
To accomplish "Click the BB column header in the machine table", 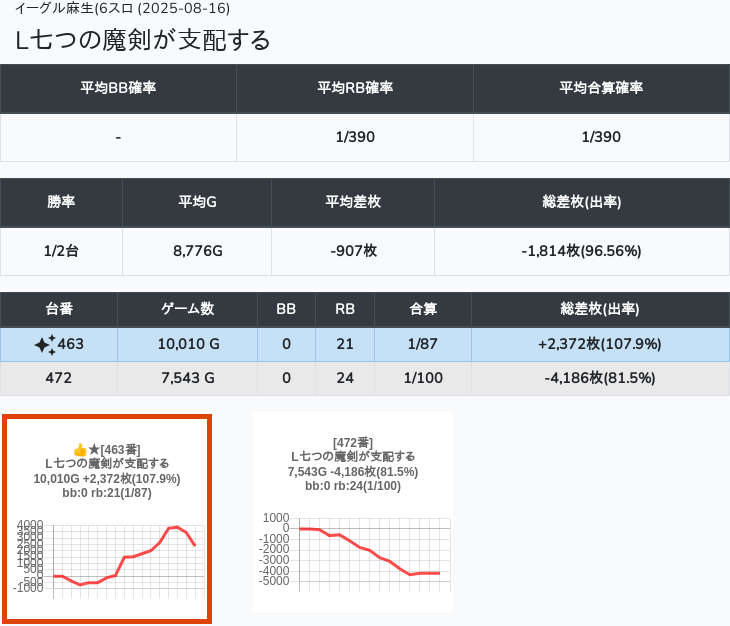I will pos(286,309).
